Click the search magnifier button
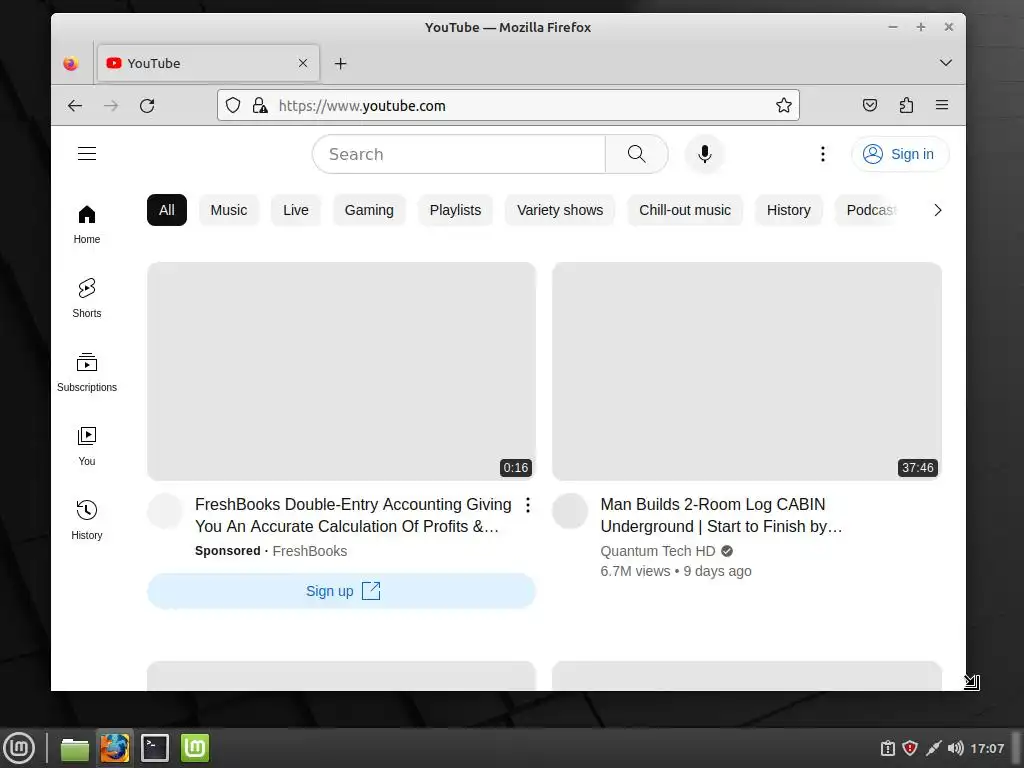 (637, 154)
